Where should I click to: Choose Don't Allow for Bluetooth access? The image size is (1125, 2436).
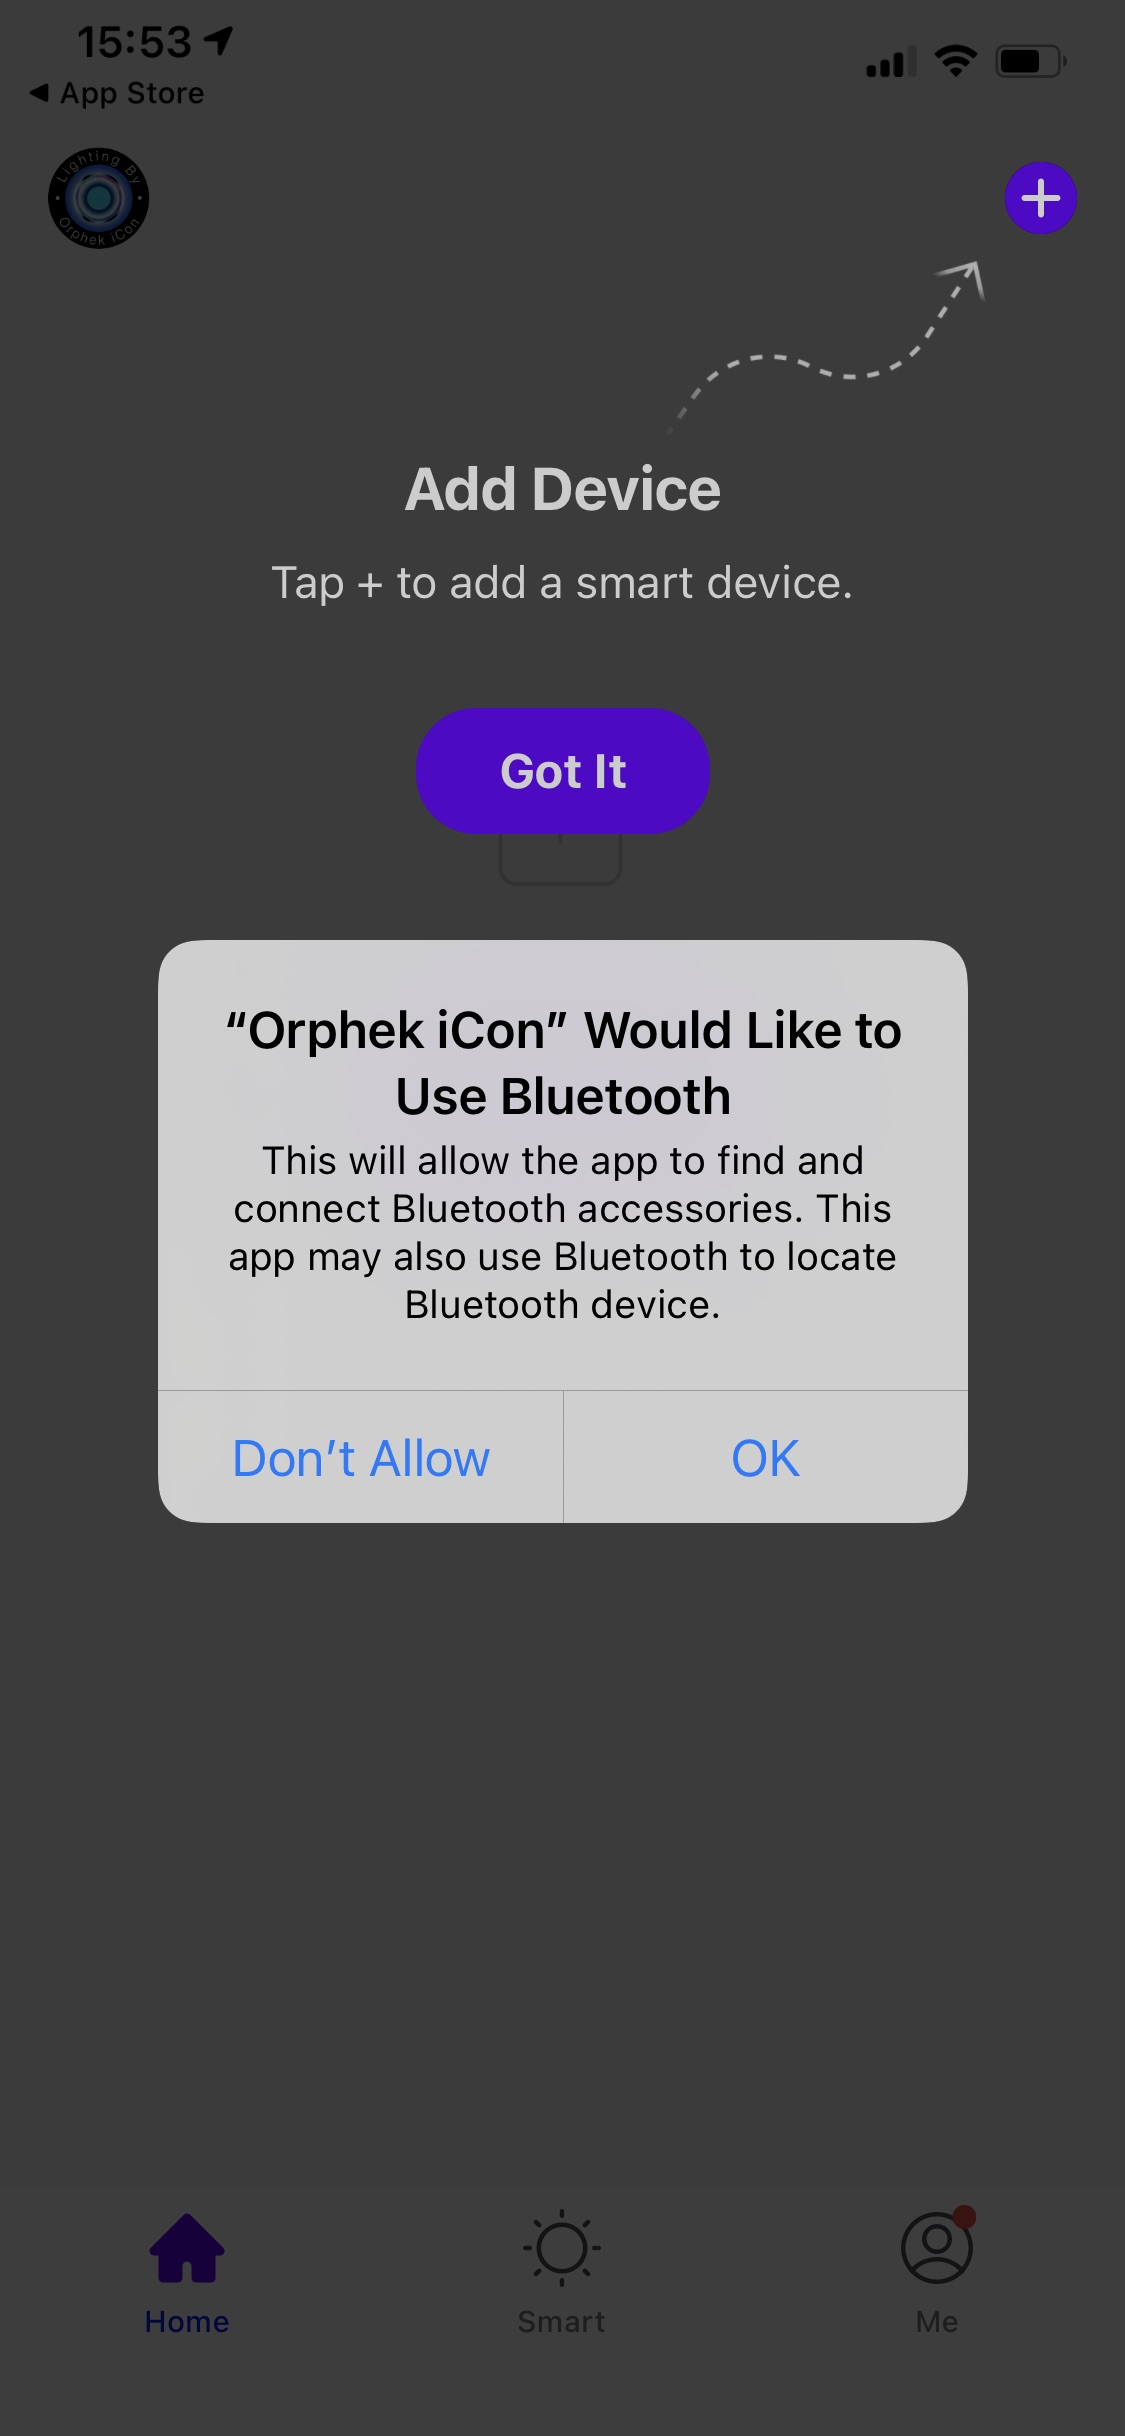click(x=361, y=1458)
